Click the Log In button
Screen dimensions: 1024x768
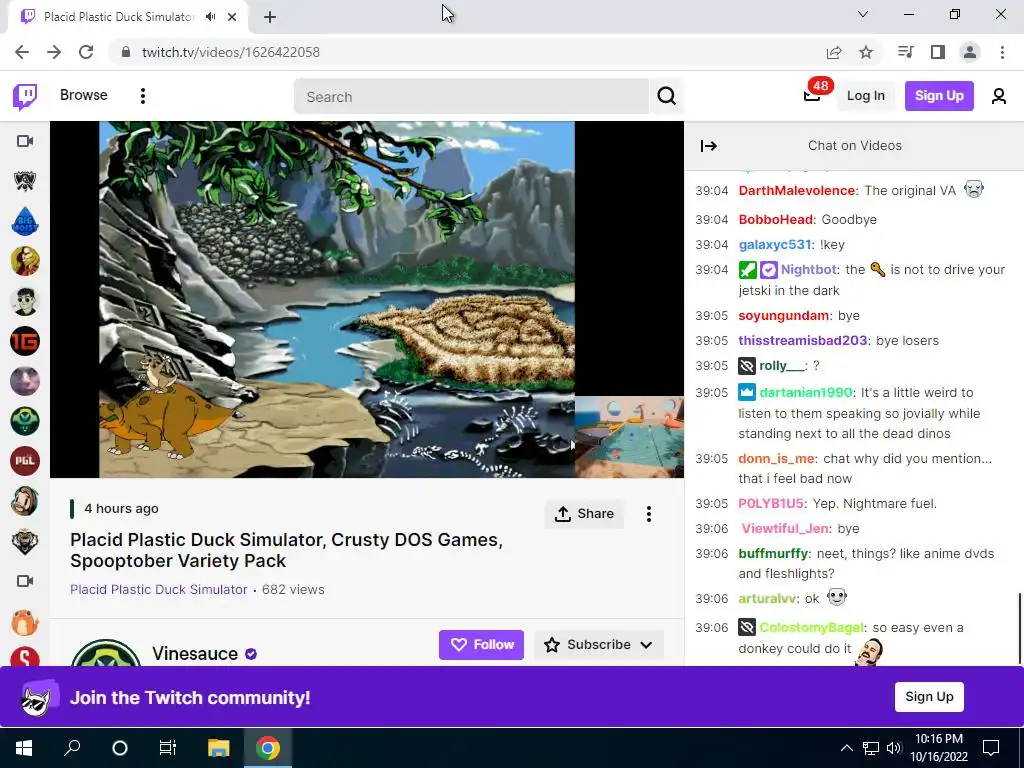(x=865, y=96)
